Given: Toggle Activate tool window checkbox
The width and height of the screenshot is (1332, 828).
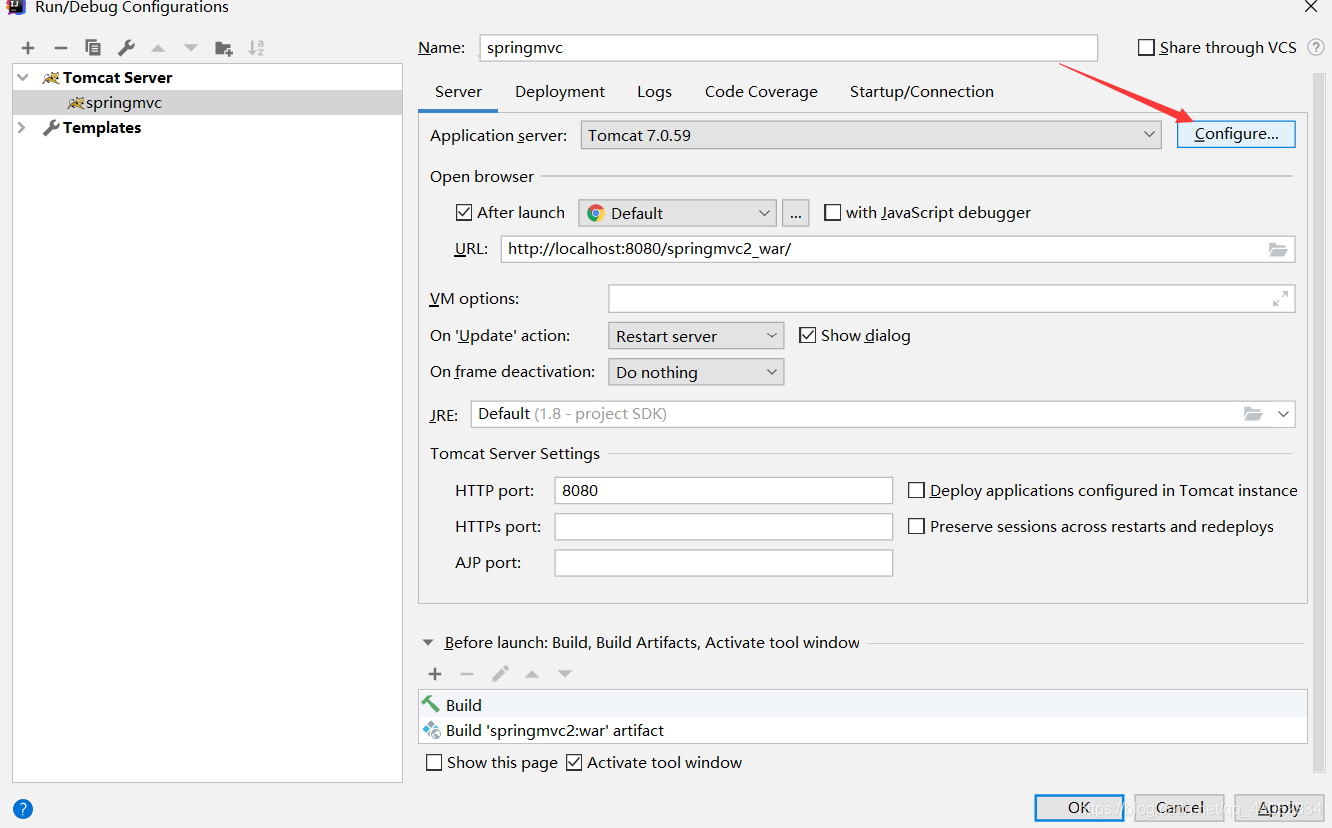Looking at the screenshot, I should 574,762.
